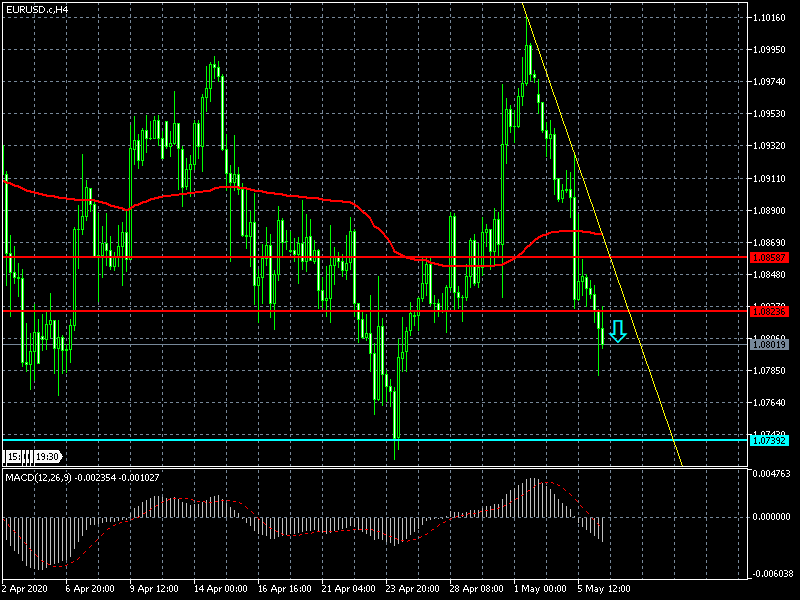This screenshot has height=600, width=800.
Task: Click the 28 Apr 08:00 time label
Action: (x=476, y=588)
